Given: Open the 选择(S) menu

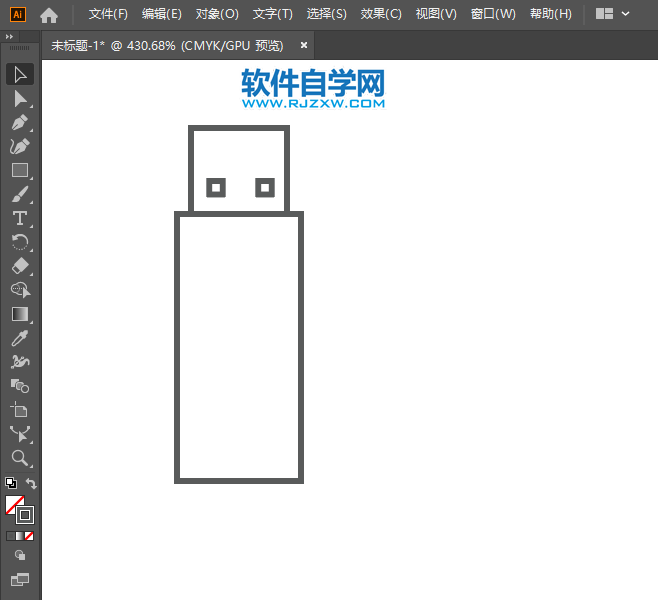Looking at the screenshot, I should point(326,14).
